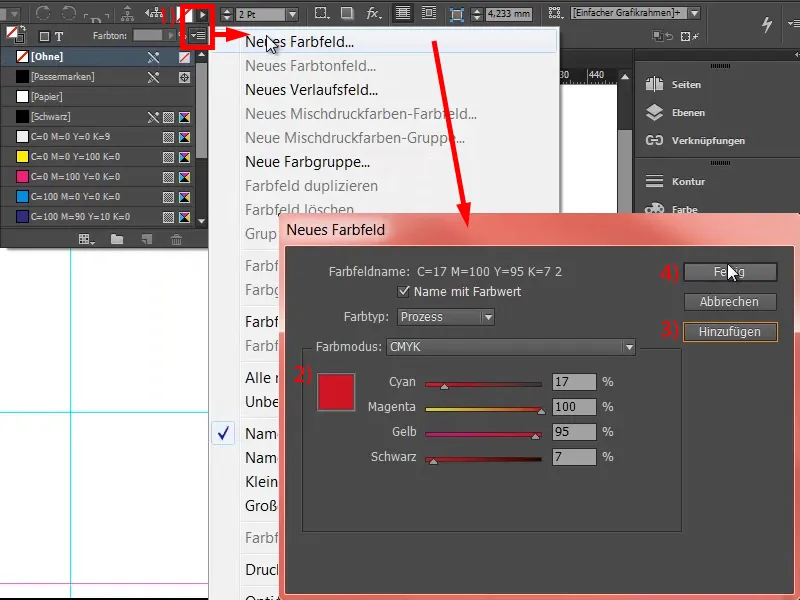Open the Farbmodus CMYK dropdown
Screen dimensions: 800x600
(x=511, y=347)
